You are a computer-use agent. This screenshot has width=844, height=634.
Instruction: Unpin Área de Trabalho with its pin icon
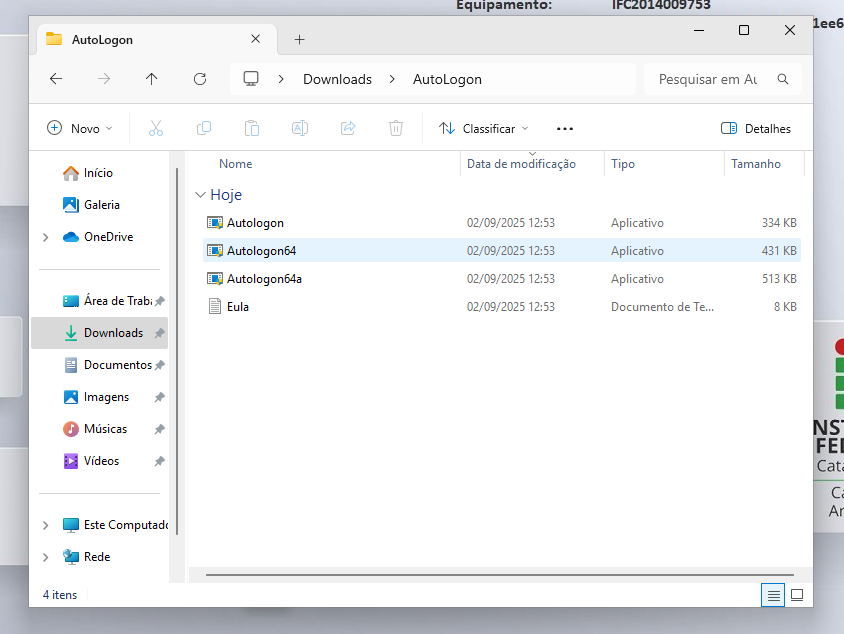[x=159, y=301]
